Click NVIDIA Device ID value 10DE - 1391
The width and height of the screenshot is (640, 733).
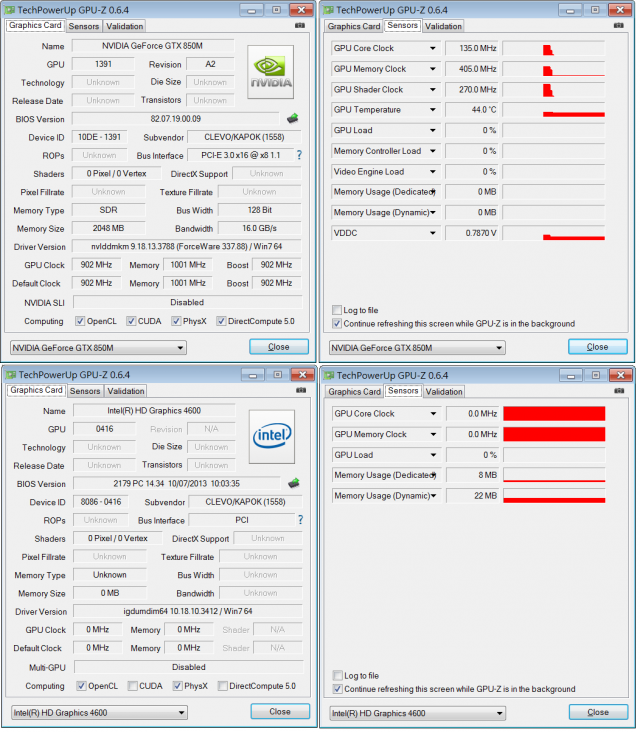[x=100, y=137]
